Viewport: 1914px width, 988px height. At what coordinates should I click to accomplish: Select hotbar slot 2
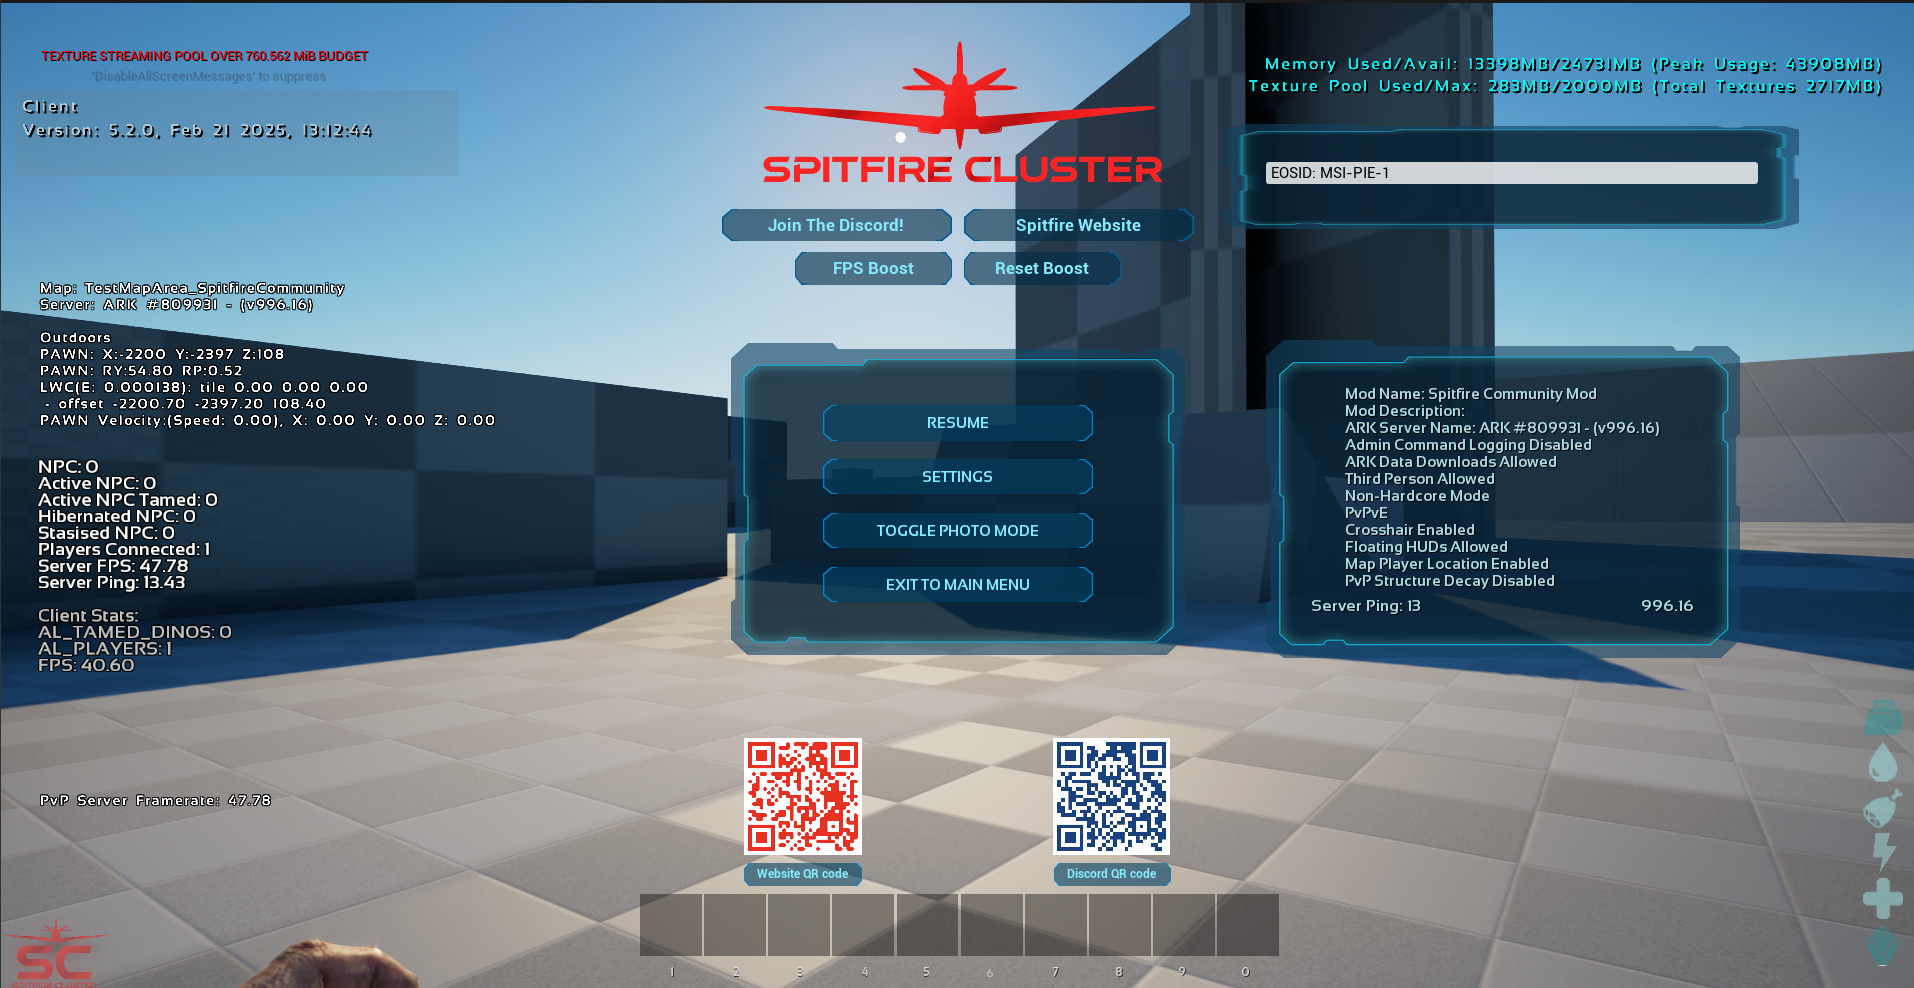[x=735, y=925]
